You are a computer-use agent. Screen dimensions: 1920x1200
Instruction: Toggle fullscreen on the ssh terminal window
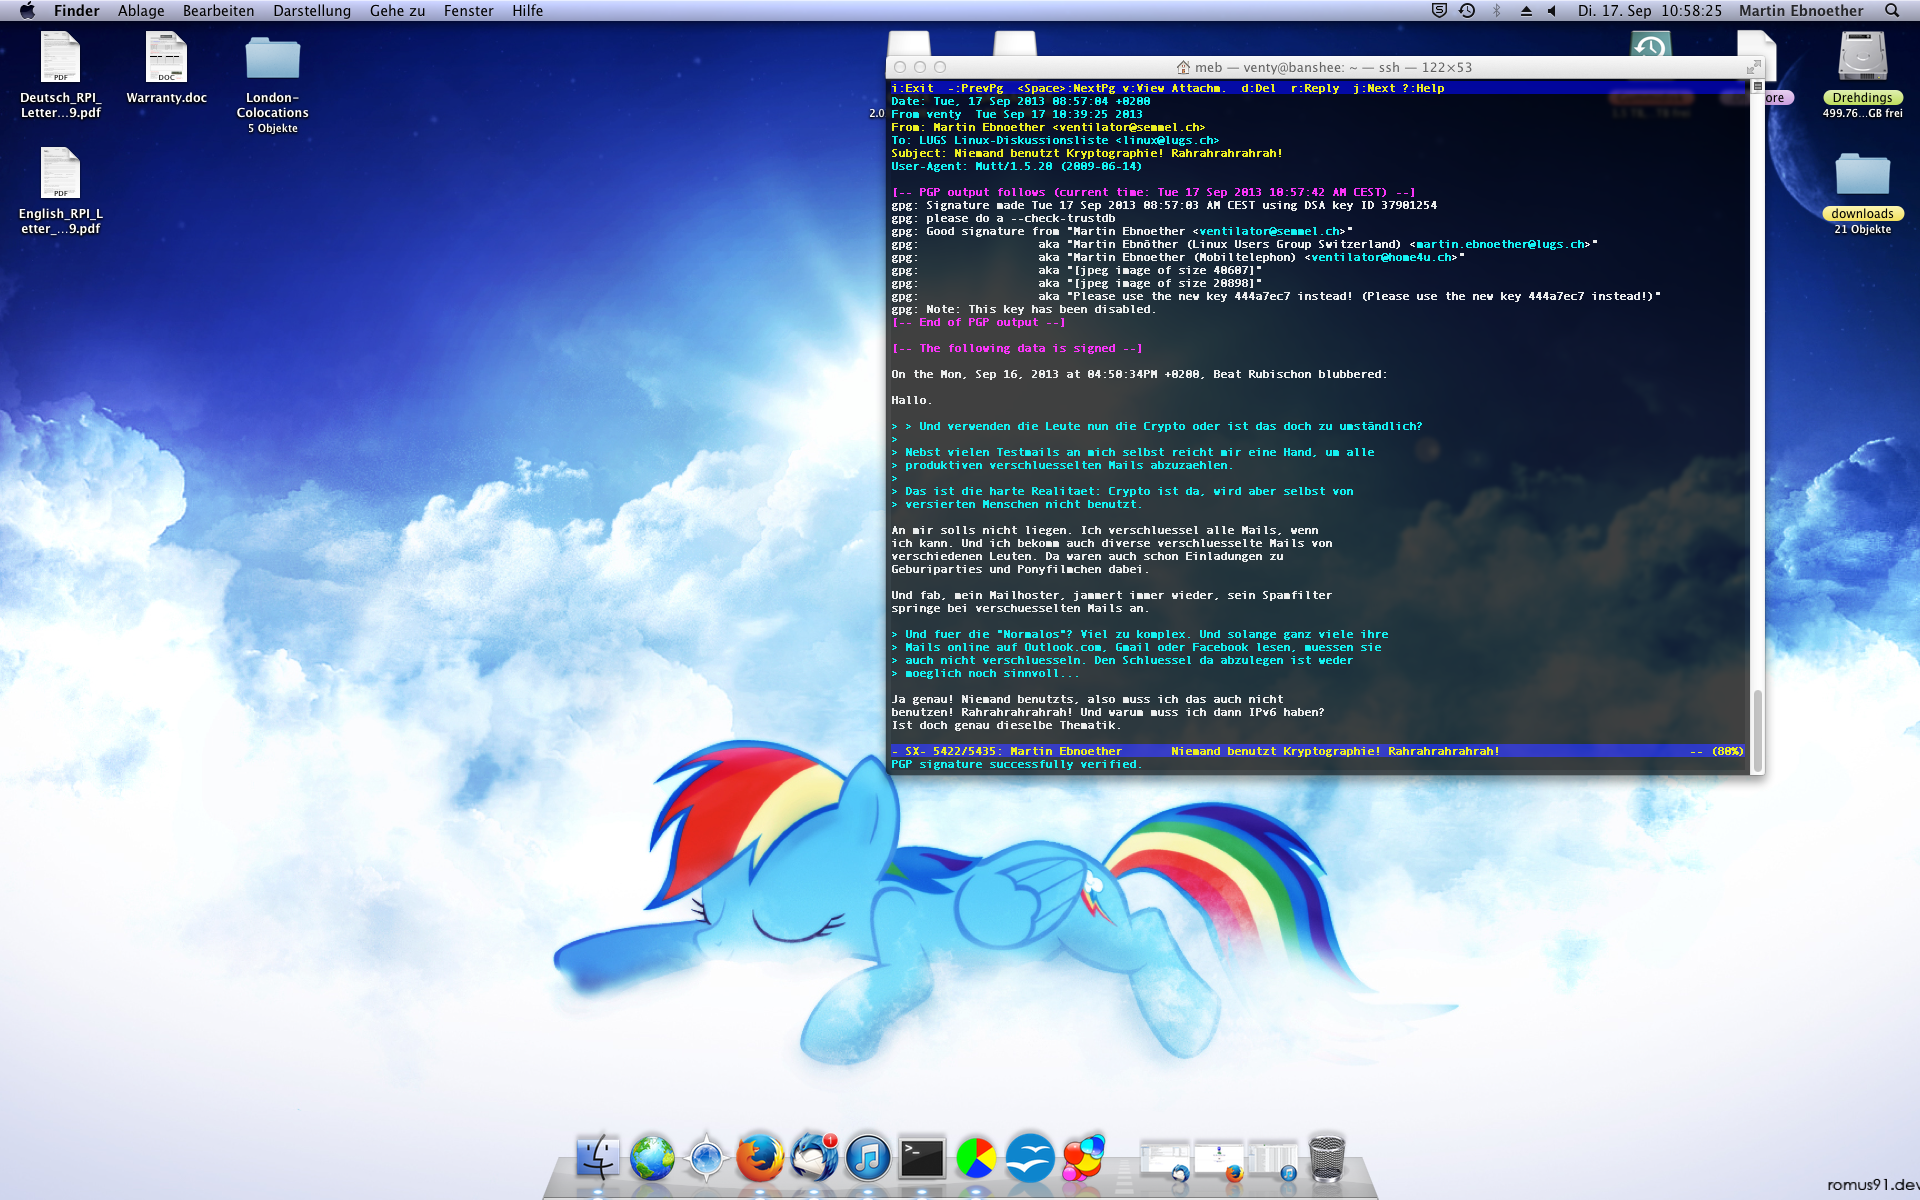point(1753,67)
